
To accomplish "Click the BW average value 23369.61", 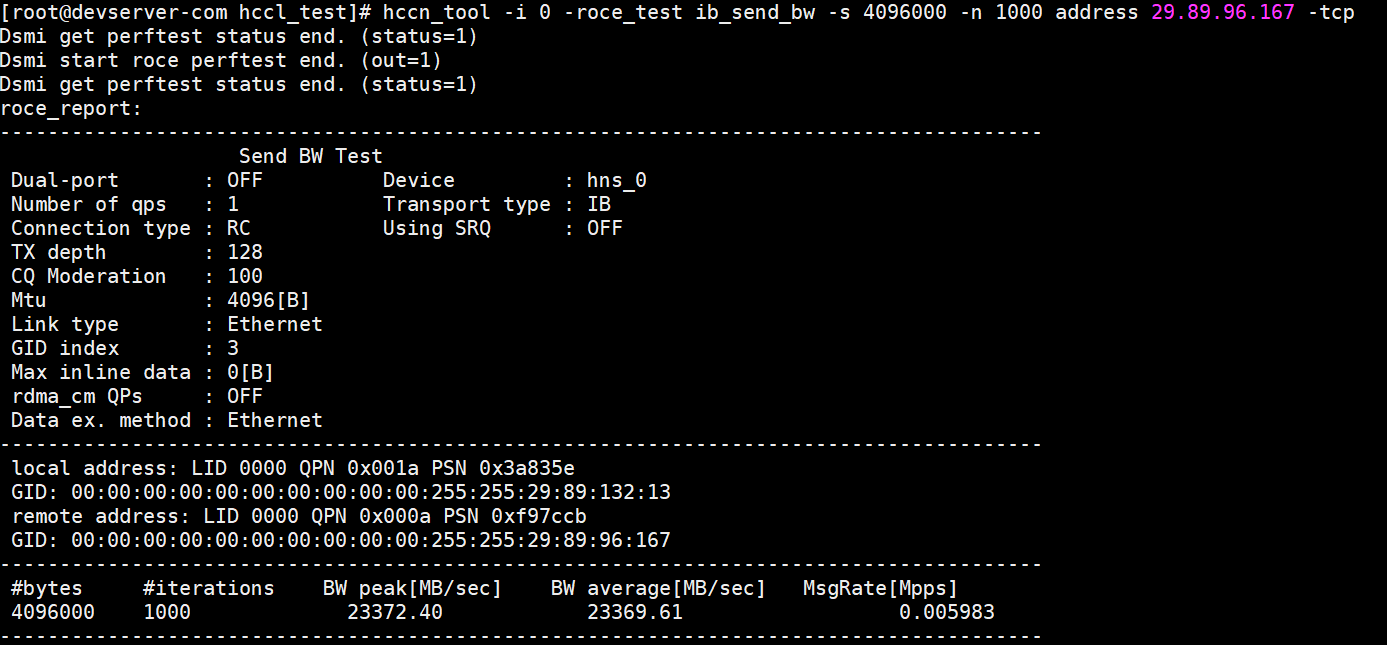I will click(x=635, y=612).
